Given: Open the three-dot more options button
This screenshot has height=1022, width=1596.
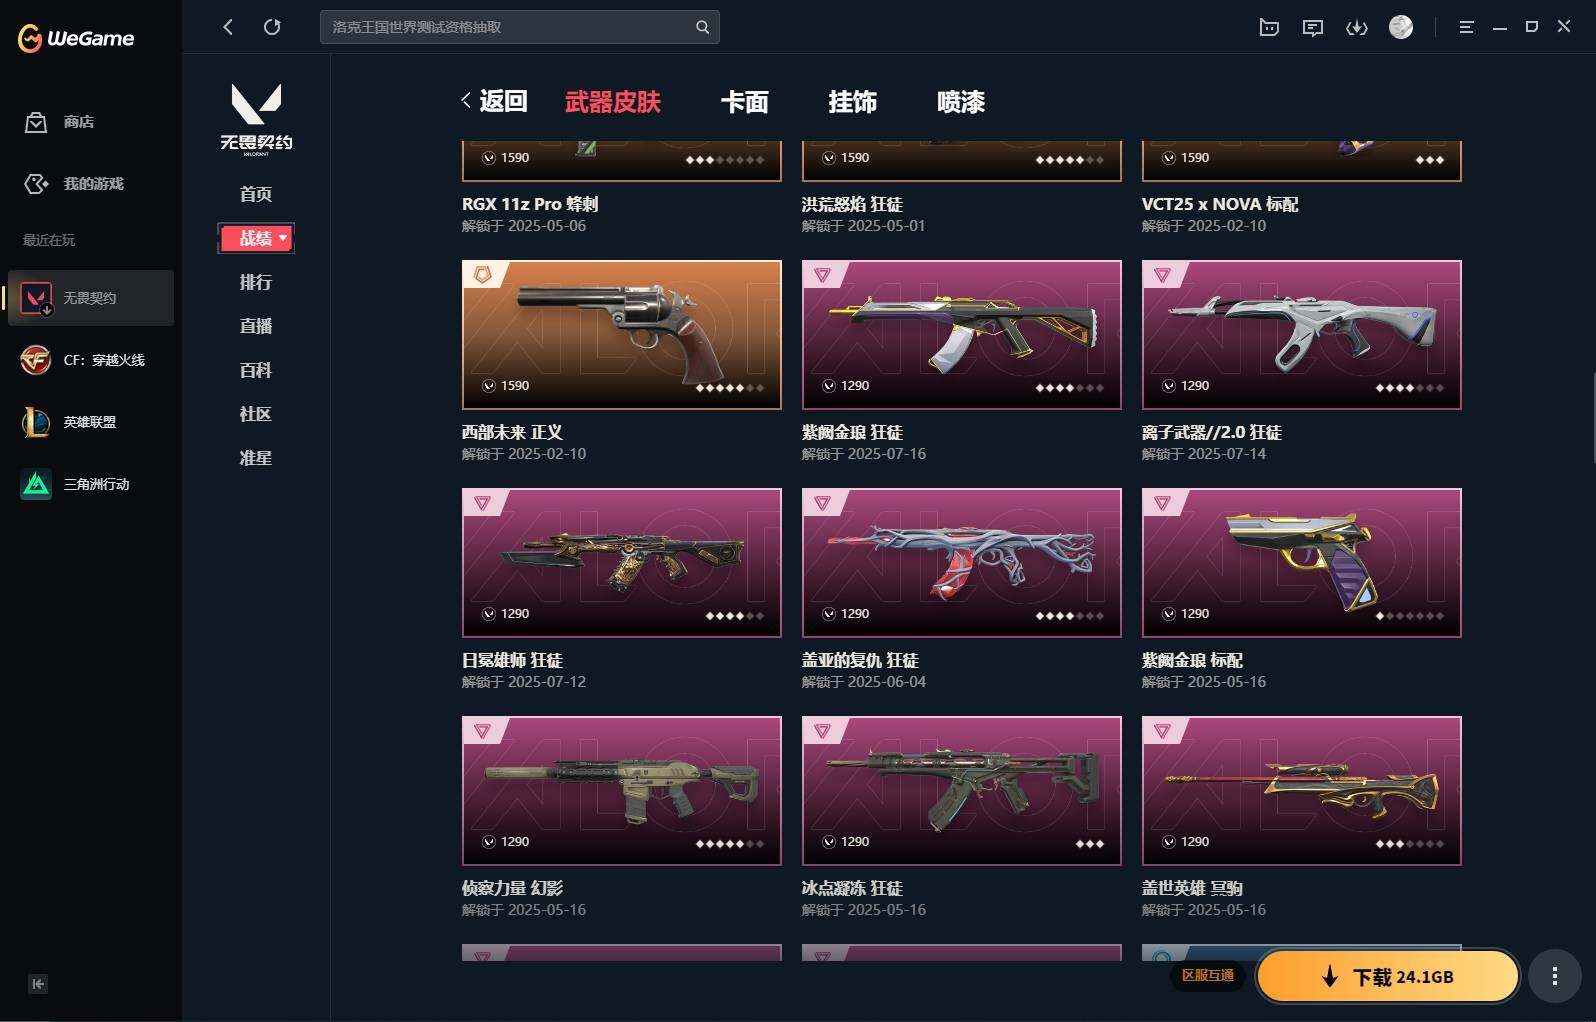Looking at the screenshot, I should point(1554,976).
